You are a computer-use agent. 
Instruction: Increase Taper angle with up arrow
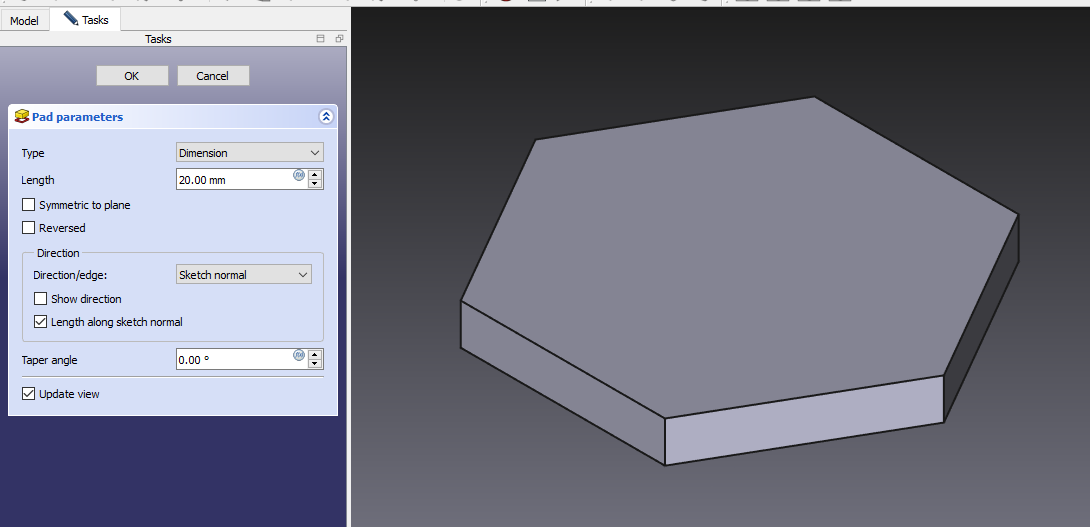click(x=315, y=355)
